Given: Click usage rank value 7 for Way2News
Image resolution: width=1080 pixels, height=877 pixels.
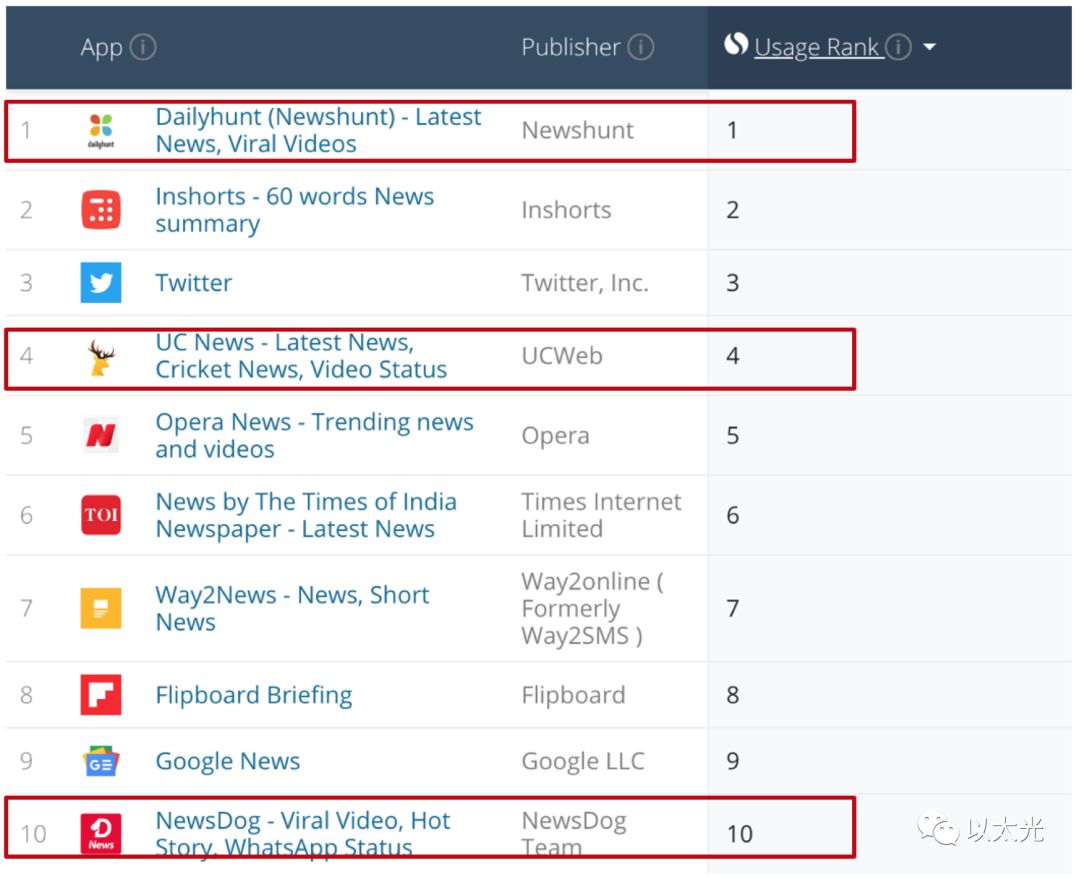Looking at the screenshot, I should pyautogui.click(x=732, y=608).
